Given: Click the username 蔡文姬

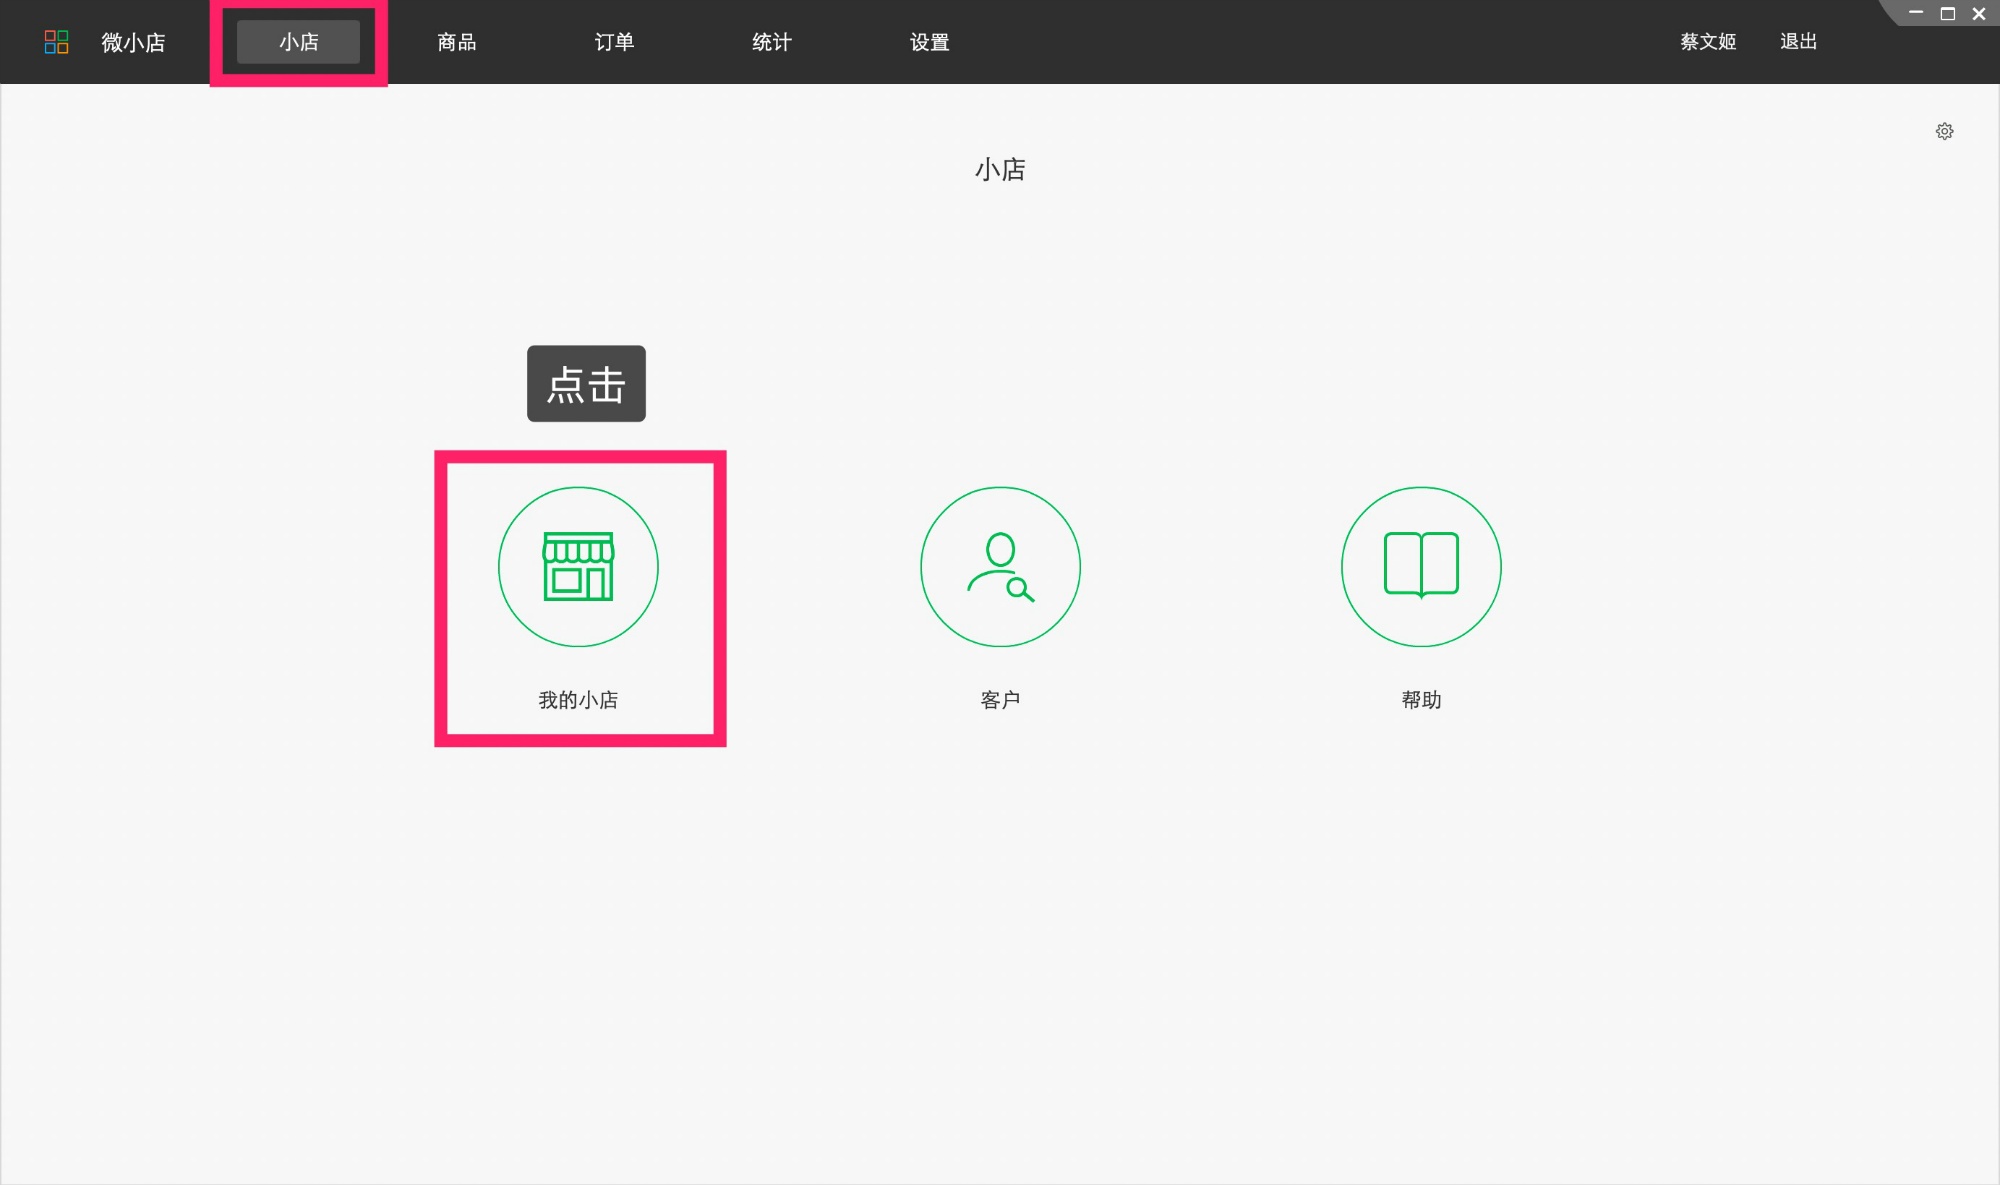Looking at the screenshot, I should [1706, 41].
